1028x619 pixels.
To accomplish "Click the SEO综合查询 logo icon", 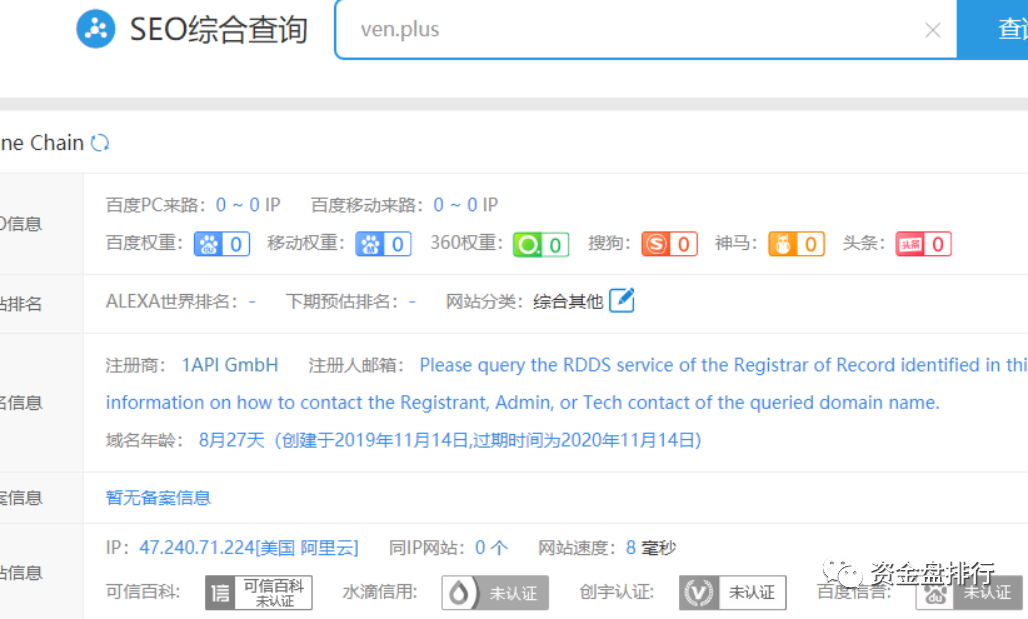I will pos(96,29).
